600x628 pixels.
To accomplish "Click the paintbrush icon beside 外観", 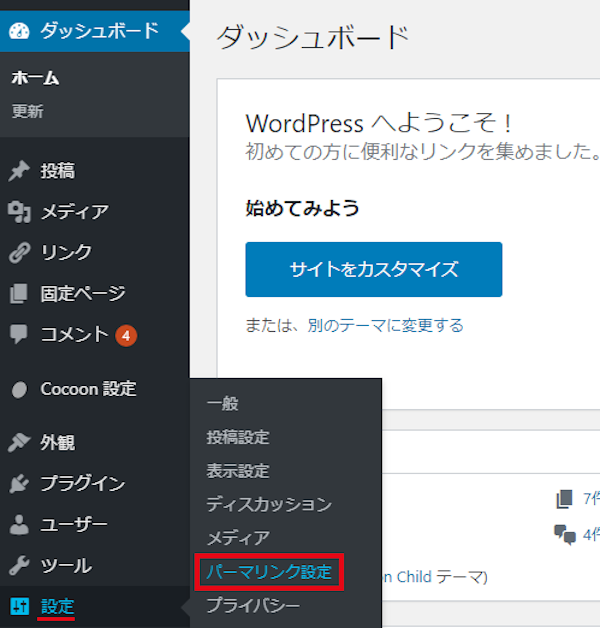I will click(x=19, y=443).
